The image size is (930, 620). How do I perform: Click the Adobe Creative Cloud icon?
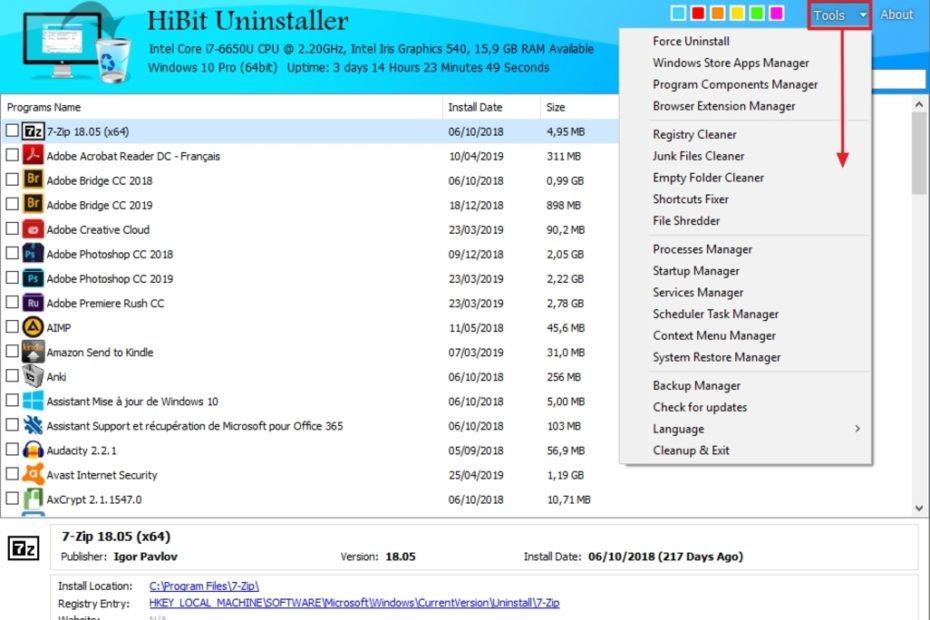pyautogui.click(x=33, y=229)
